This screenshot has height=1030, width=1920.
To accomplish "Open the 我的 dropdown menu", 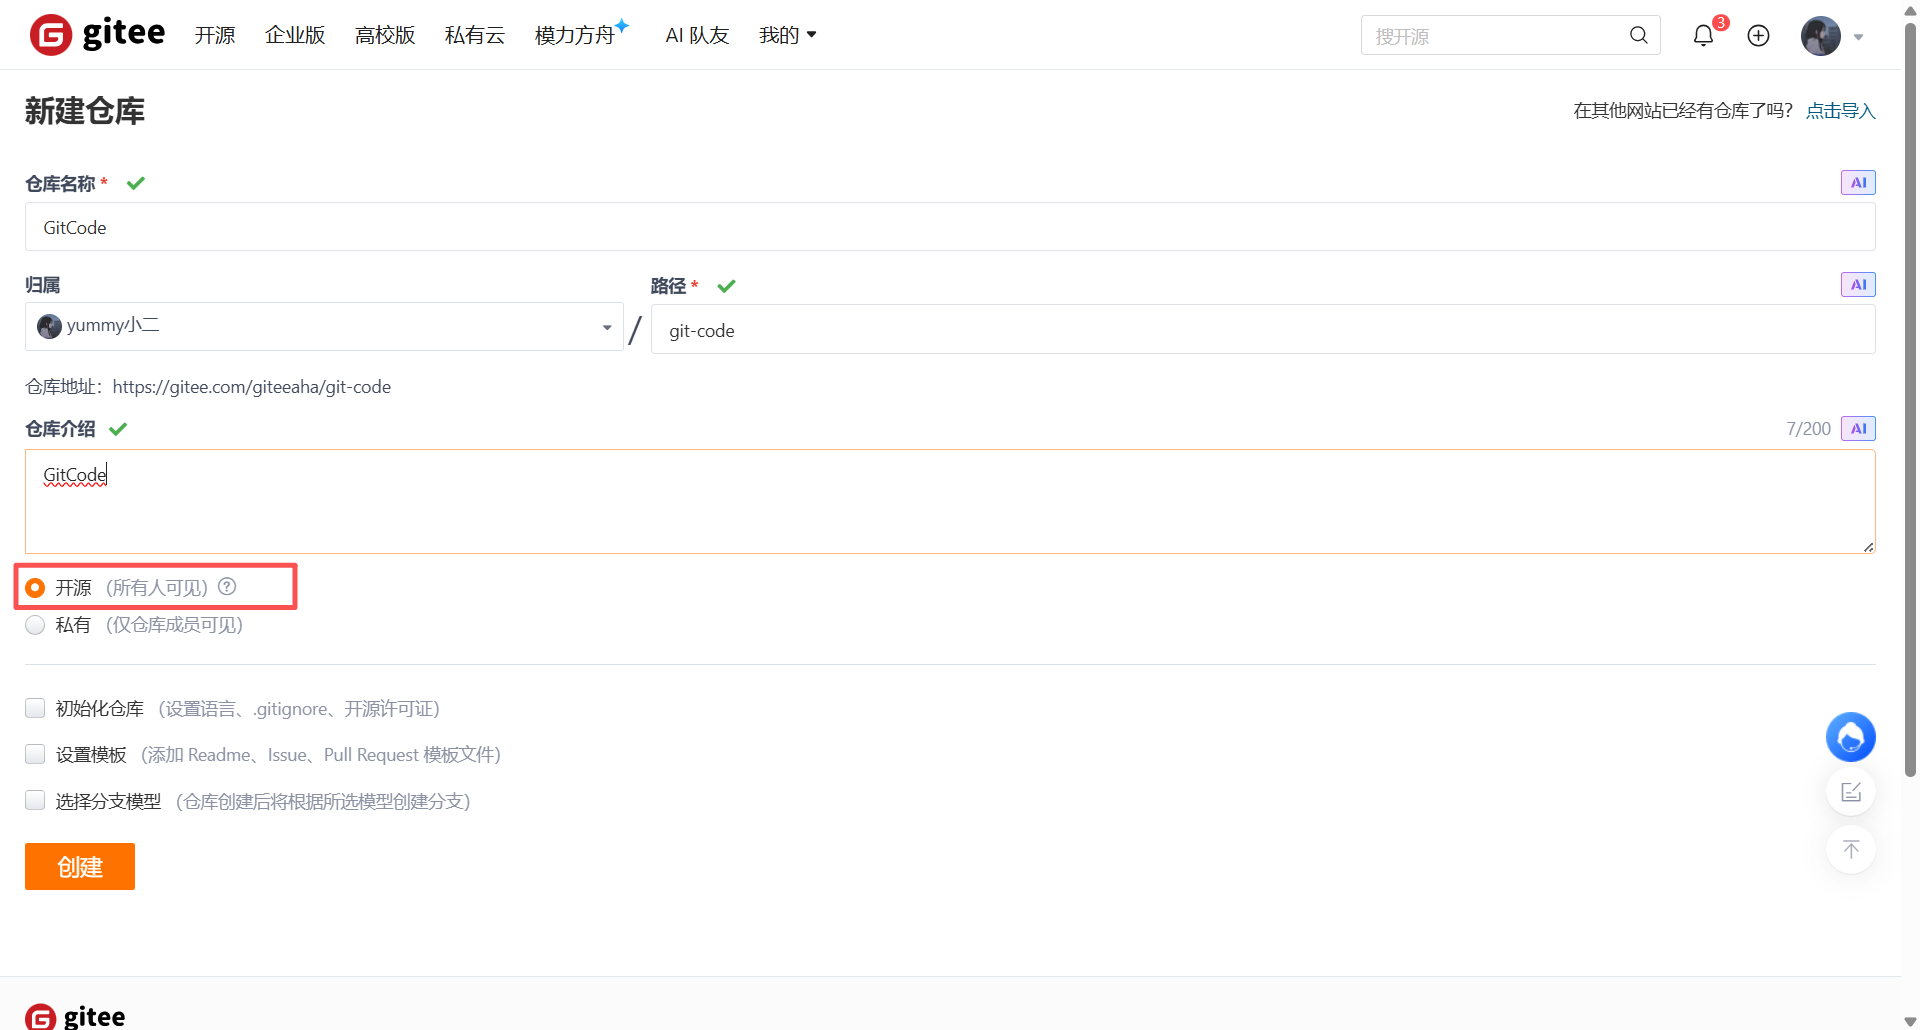I will tap(788, 35).
